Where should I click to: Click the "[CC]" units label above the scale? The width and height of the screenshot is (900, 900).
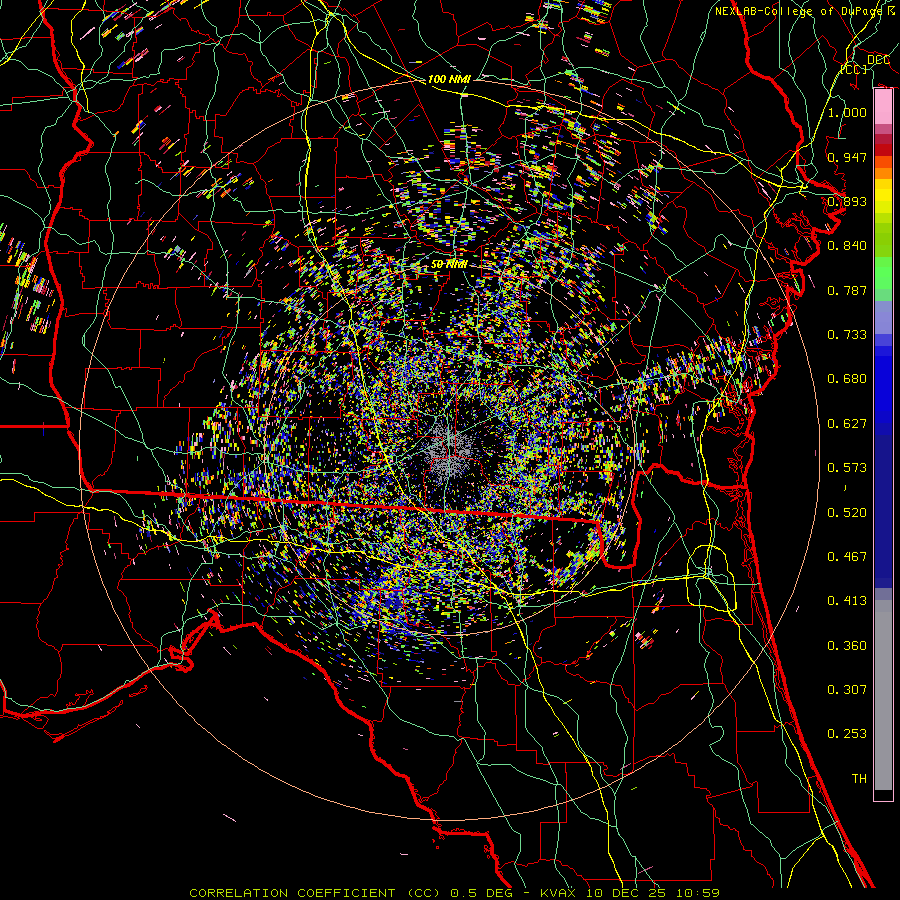click(x=854, y=69)
